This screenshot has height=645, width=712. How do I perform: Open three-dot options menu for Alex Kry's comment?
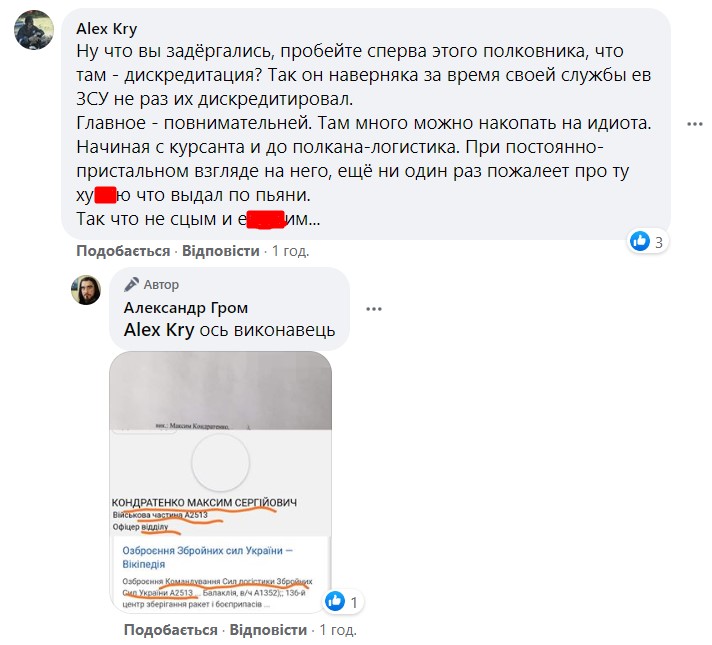click(x=695, y=124)
